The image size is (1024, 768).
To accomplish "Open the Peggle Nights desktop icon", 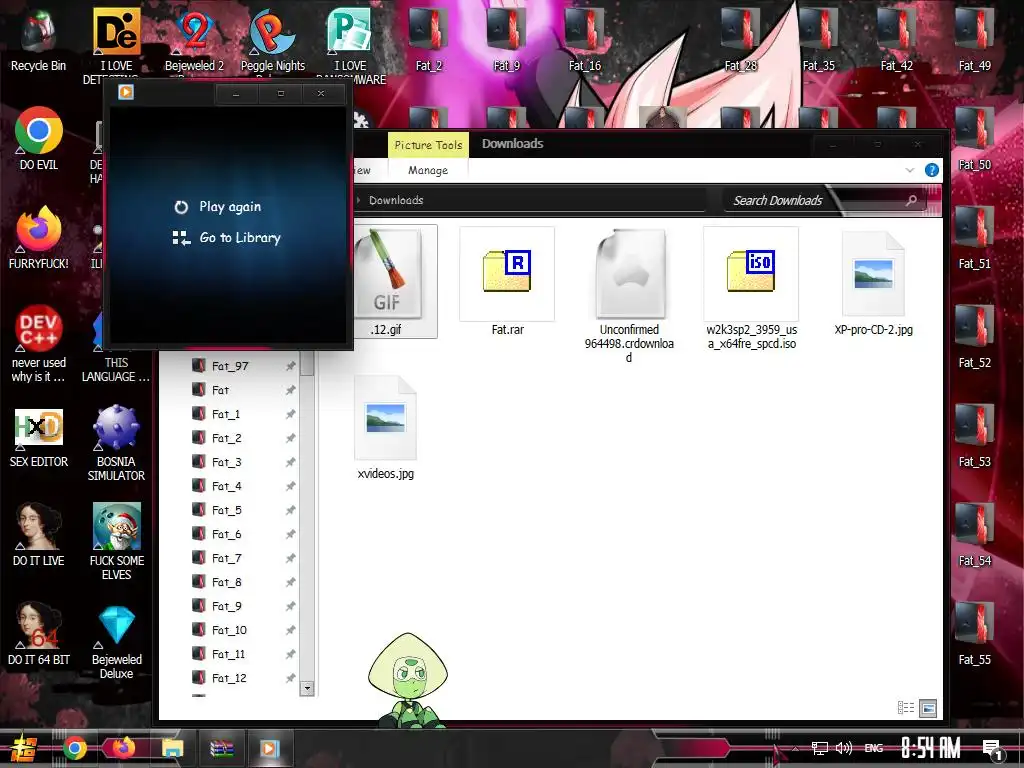I will (x=272, y=40).
